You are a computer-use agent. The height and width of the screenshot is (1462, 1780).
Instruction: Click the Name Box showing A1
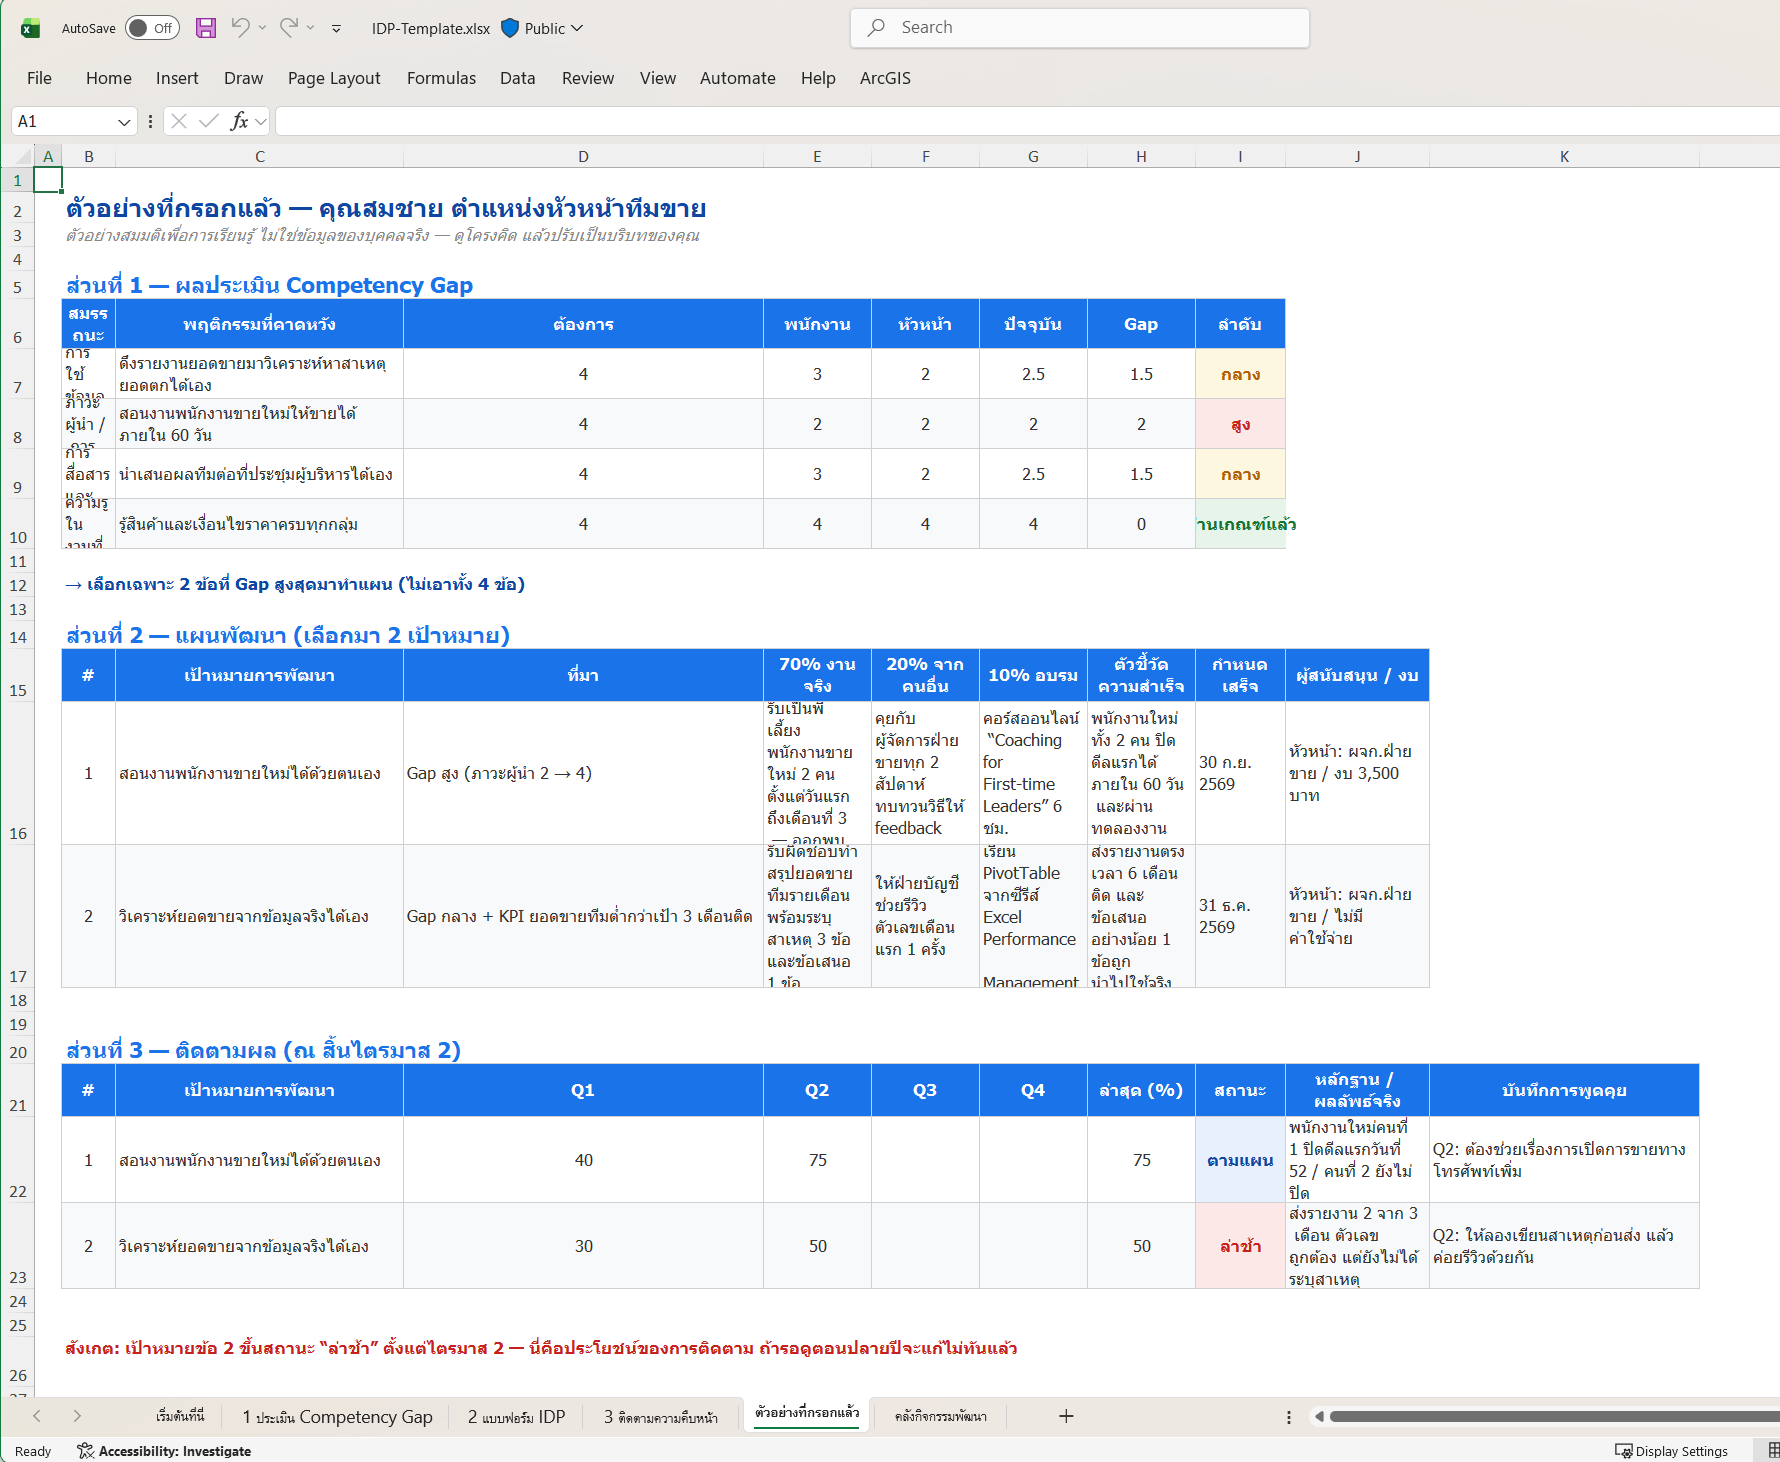coord(63,121)
